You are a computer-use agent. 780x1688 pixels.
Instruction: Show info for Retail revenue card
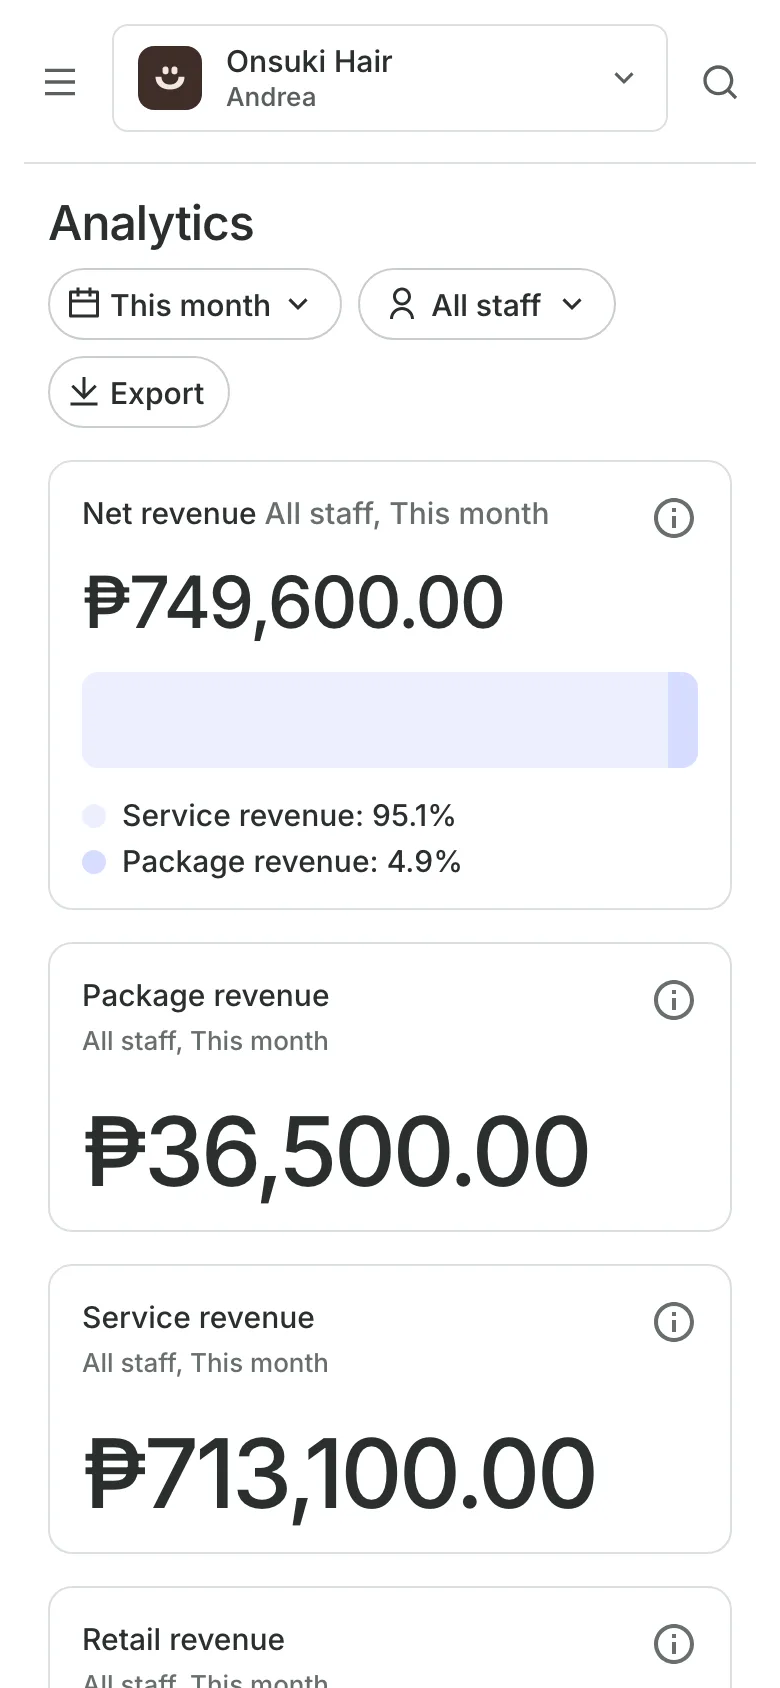(674, 1644)
